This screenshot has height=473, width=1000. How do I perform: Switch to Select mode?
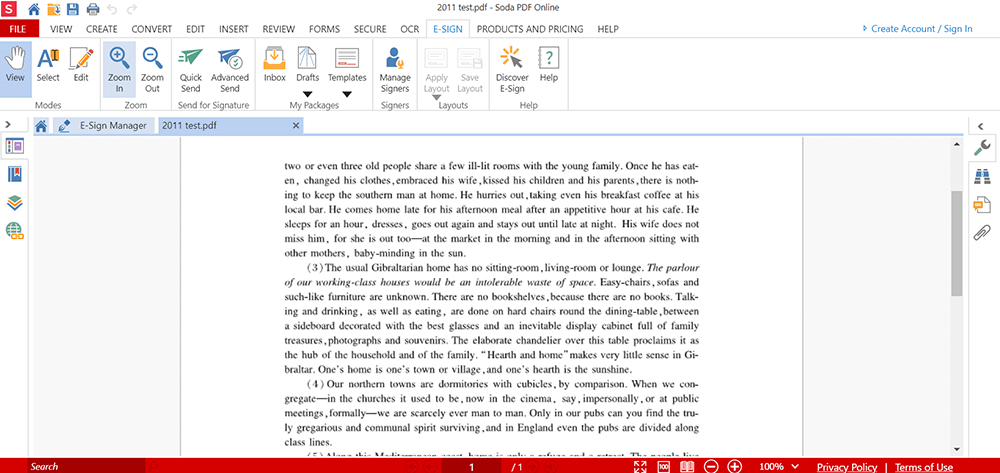[48, 60]
